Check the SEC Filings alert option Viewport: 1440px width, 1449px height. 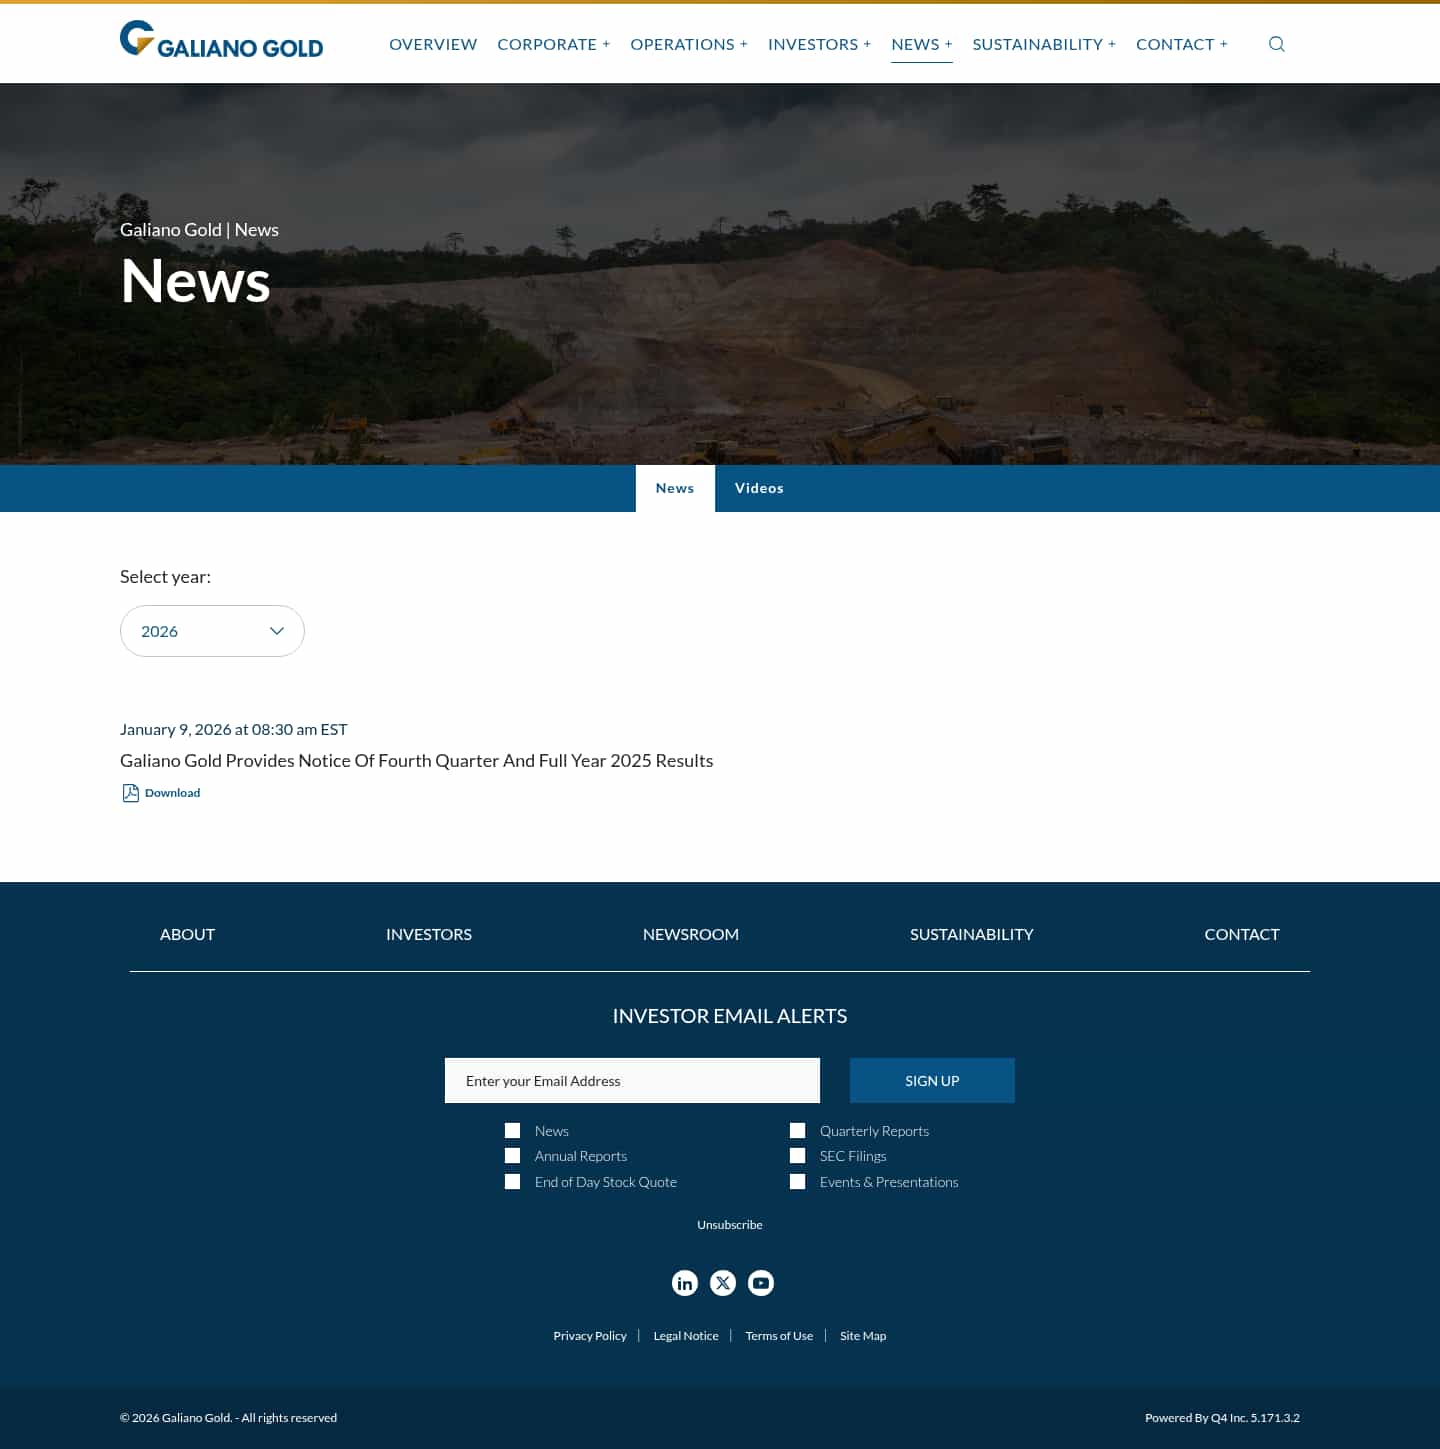797,1155
